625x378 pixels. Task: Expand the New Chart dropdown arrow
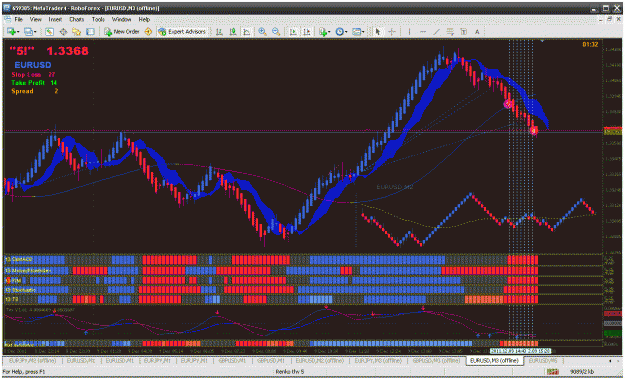pyautogui.click(x=18, y=32)
